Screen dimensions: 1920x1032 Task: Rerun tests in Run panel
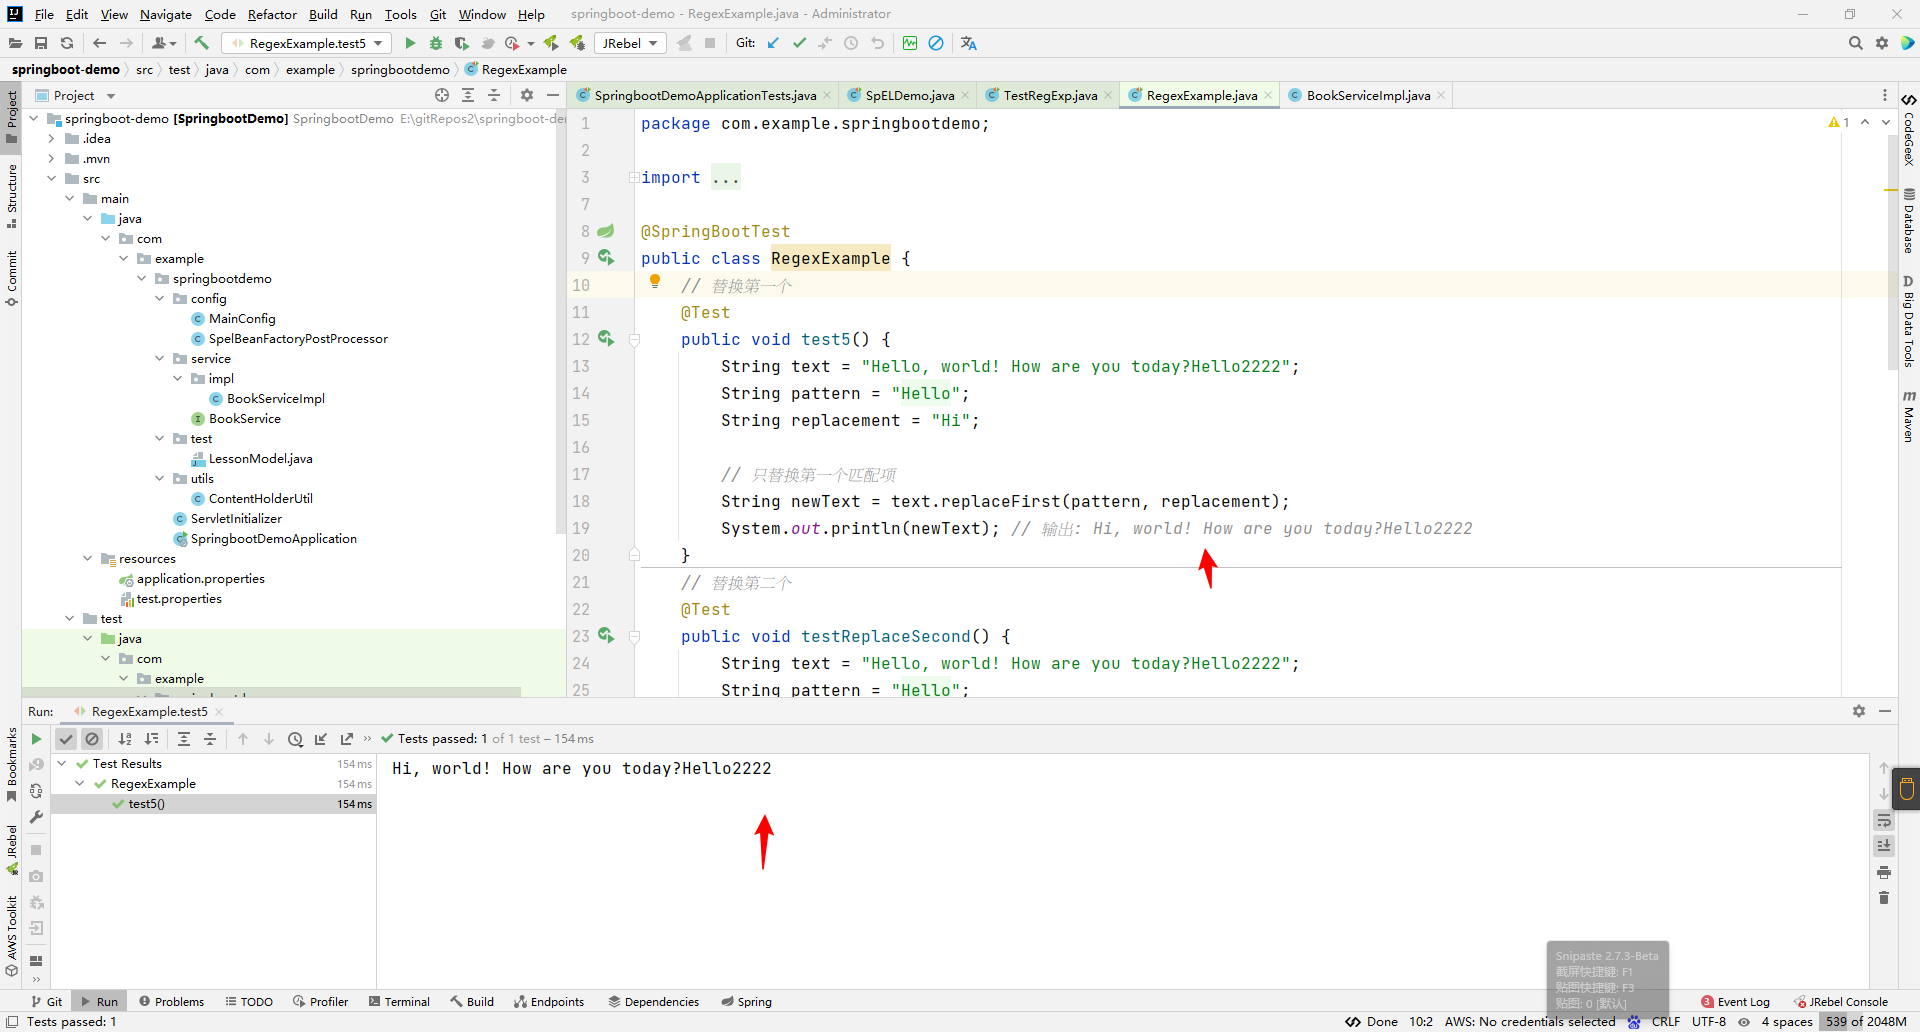point(36,739)
